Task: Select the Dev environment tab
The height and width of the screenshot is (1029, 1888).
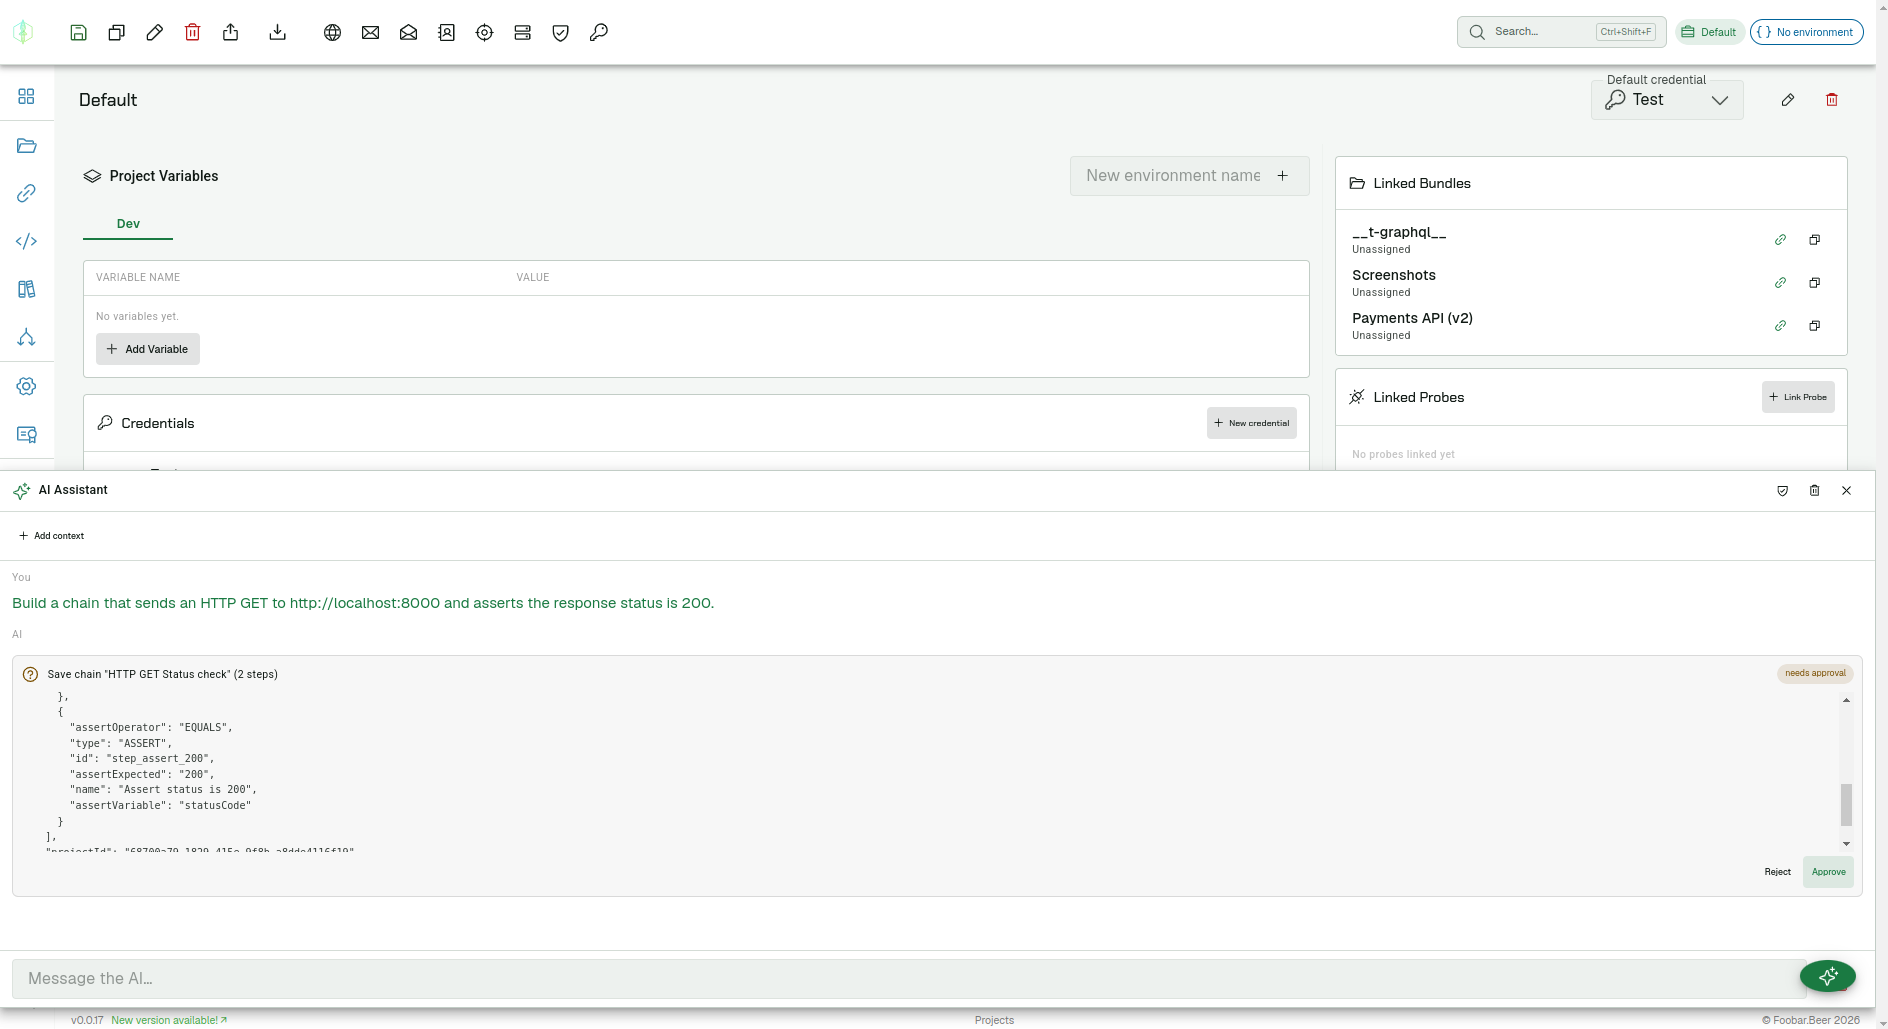Action: [128, 224]
